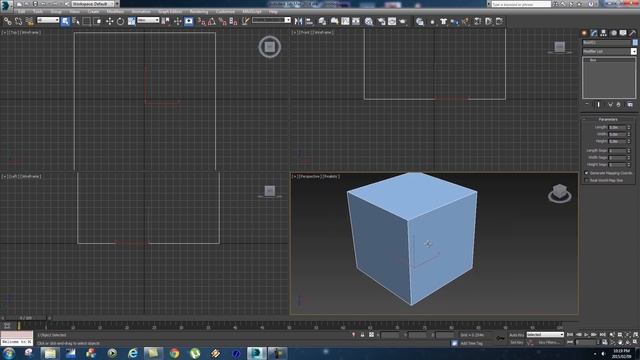Toggle the Selection Lock padlock
Screen dimensions: 640x360
tap(362, 335)
